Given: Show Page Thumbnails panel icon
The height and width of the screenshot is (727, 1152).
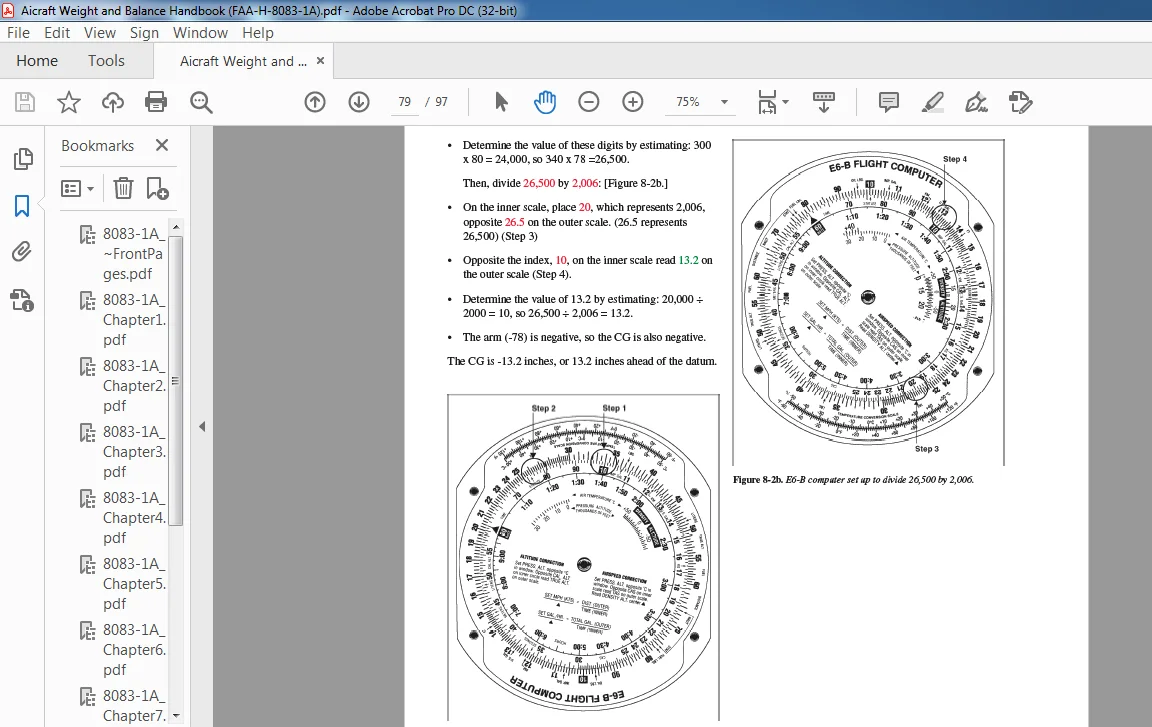Looking at the screenshot, I should (23, 159).
